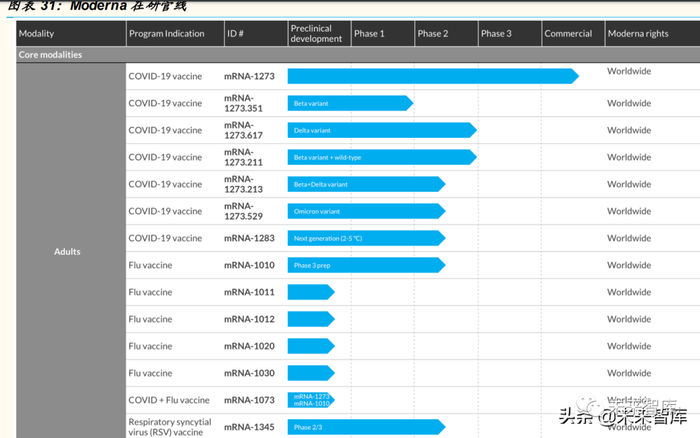
Task: Click the Phase 3 prep progress bar
Action: coord(367,265)
